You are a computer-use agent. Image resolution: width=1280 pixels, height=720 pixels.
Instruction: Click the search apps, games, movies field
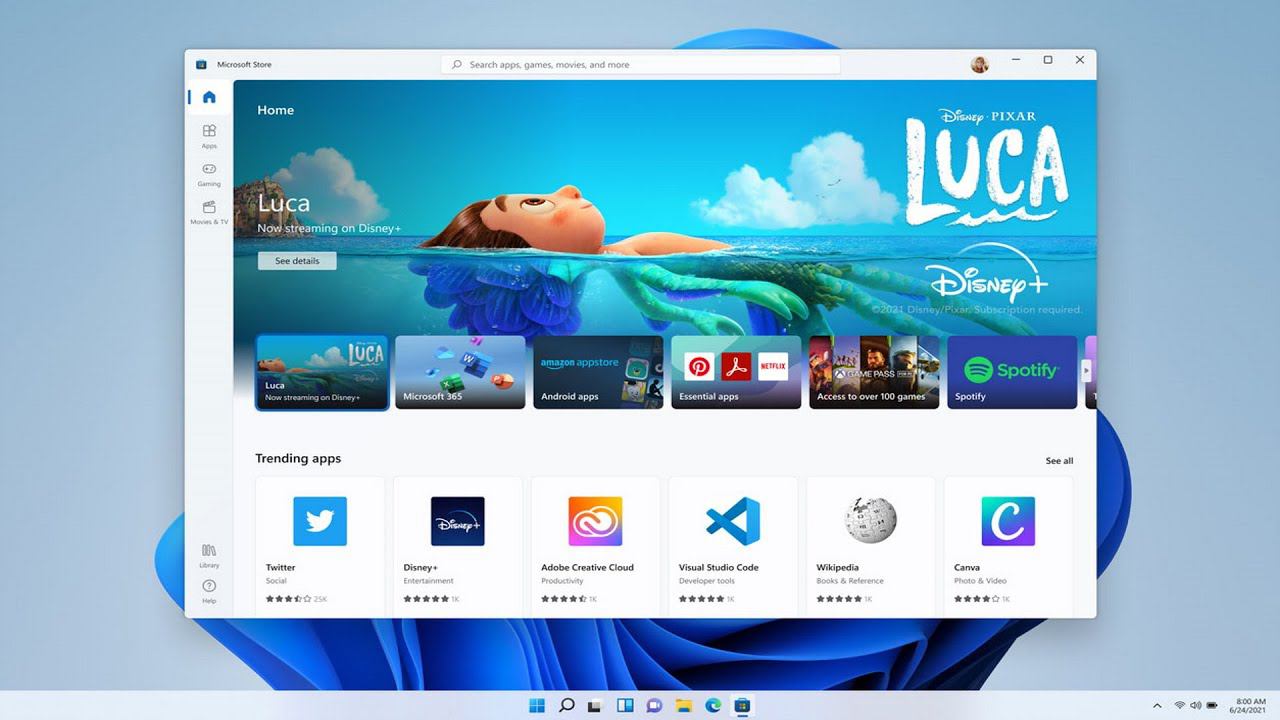640,64
